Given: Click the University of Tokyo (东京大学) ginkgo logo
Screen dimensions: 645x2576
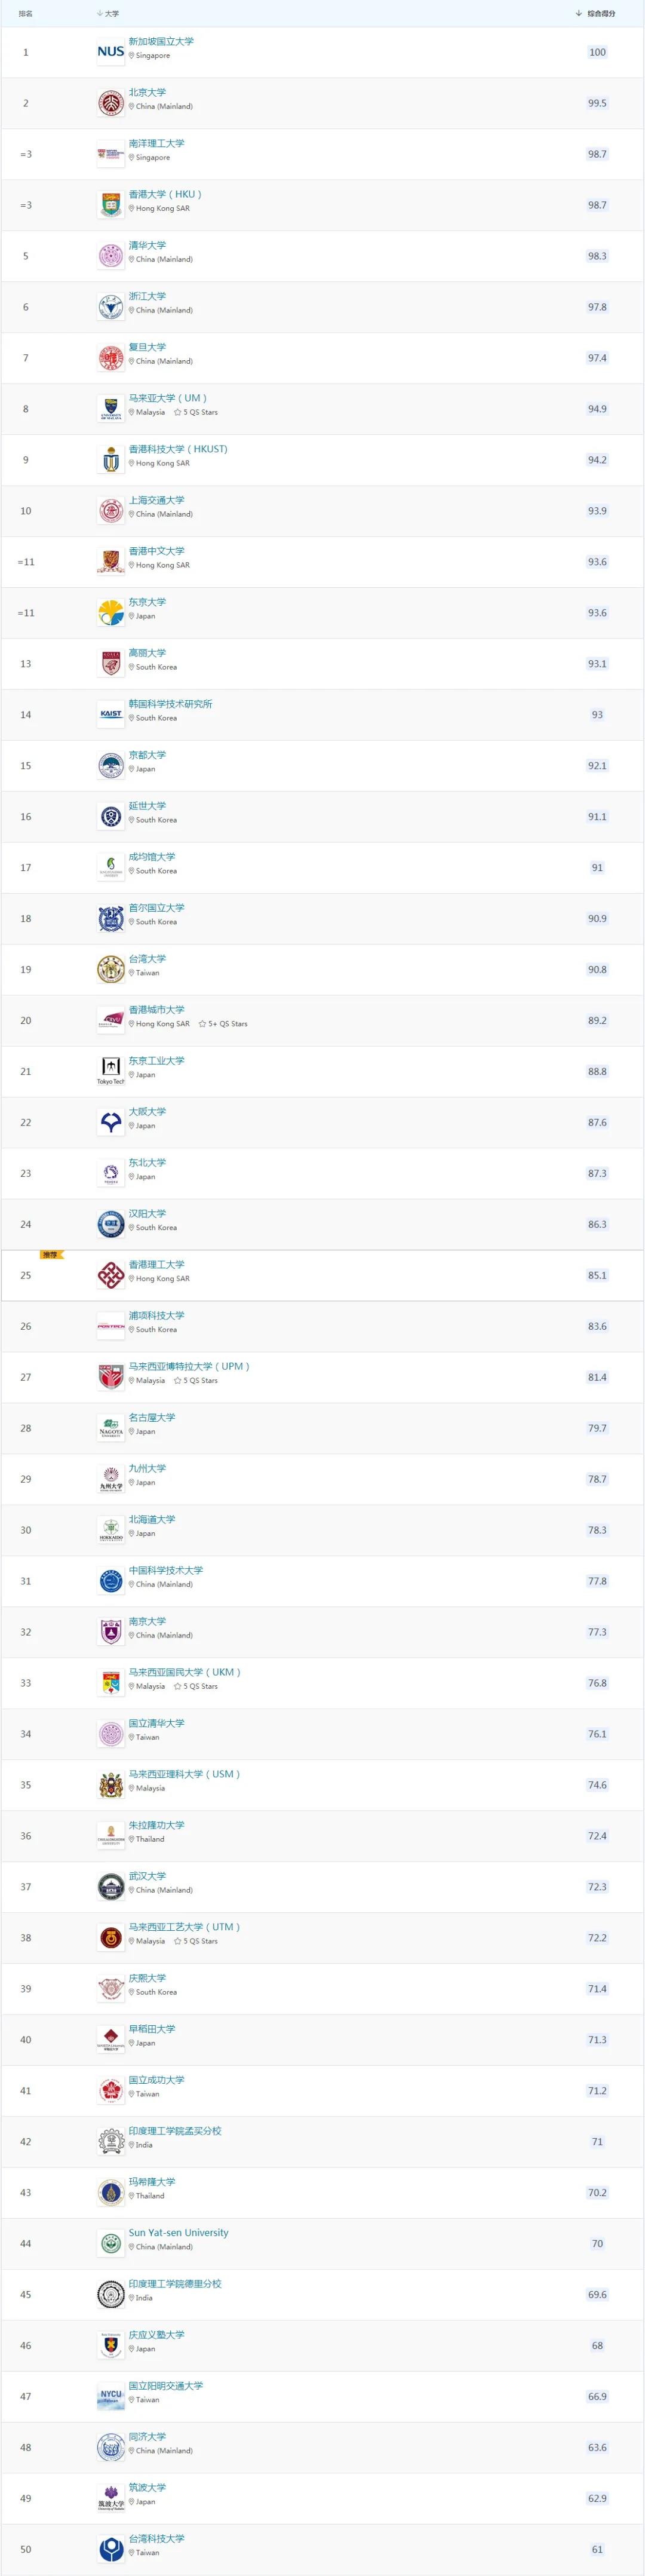Looking at the screenshot, I should point(111,612).
